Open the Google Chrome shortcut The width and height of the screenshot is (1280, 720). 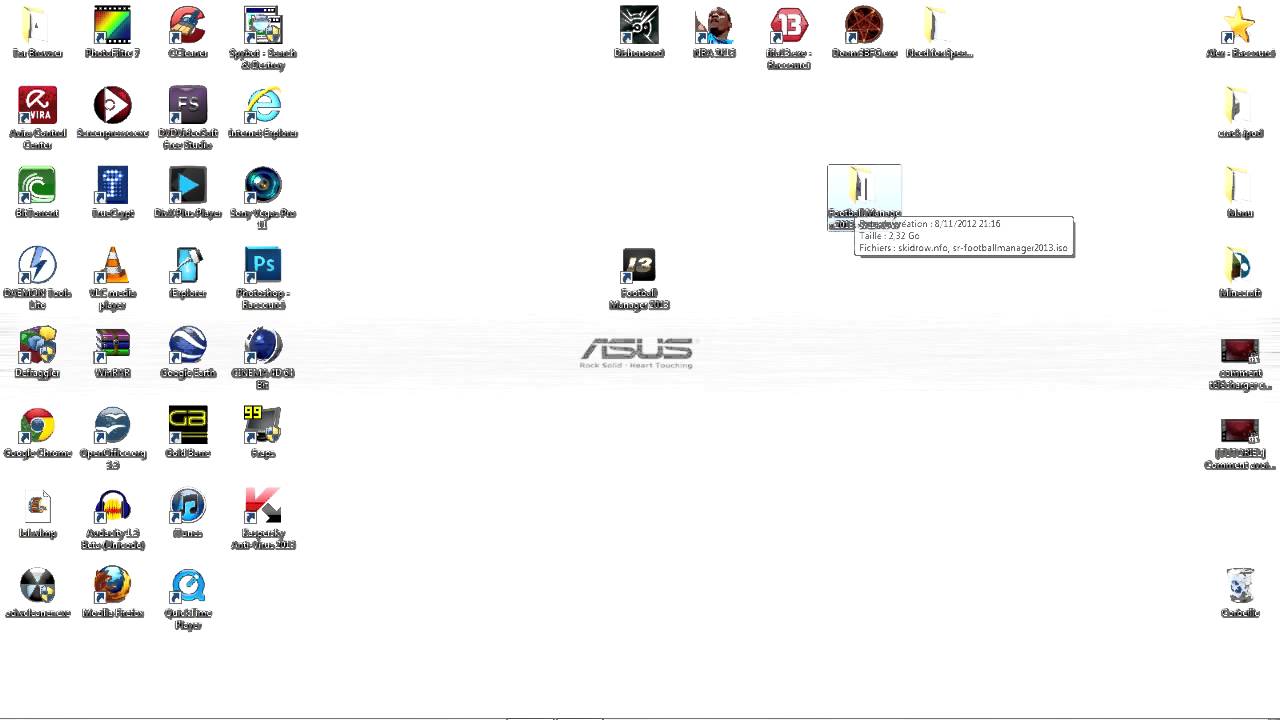37,425
